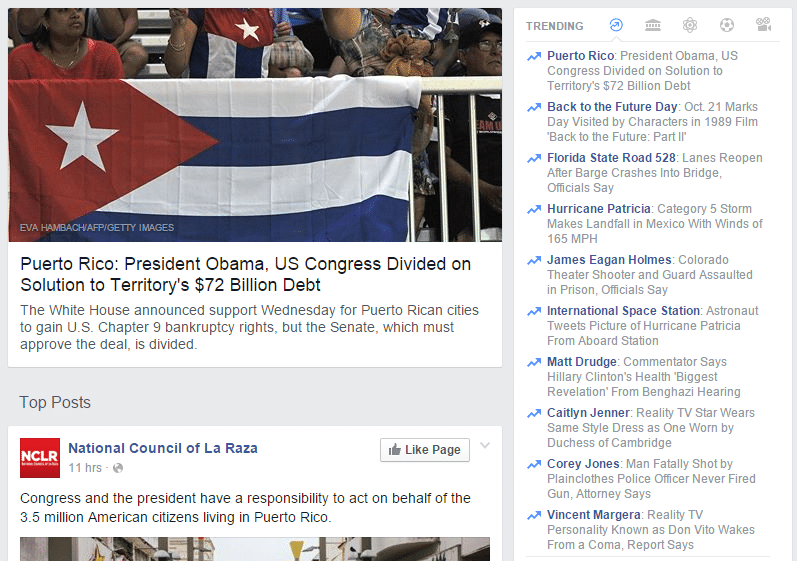This screenshot has width=797, height=561.
Task: Select the Top Trends arrow icon
Action: point(616,25)
